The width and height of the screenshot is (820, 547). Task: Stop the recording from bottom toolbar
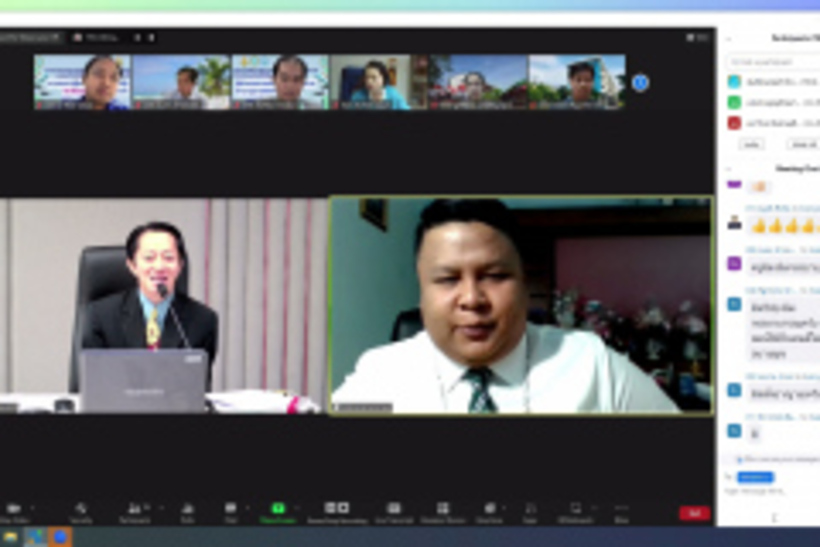pyautogui.click(x=343, y=508)
